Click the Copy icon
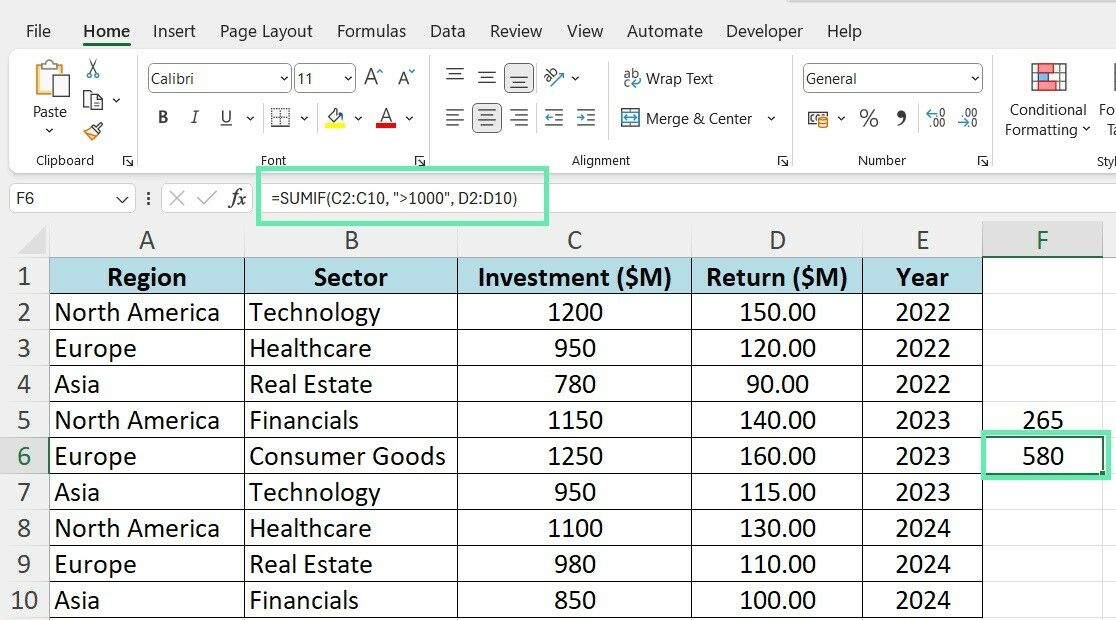 (93, 100)
